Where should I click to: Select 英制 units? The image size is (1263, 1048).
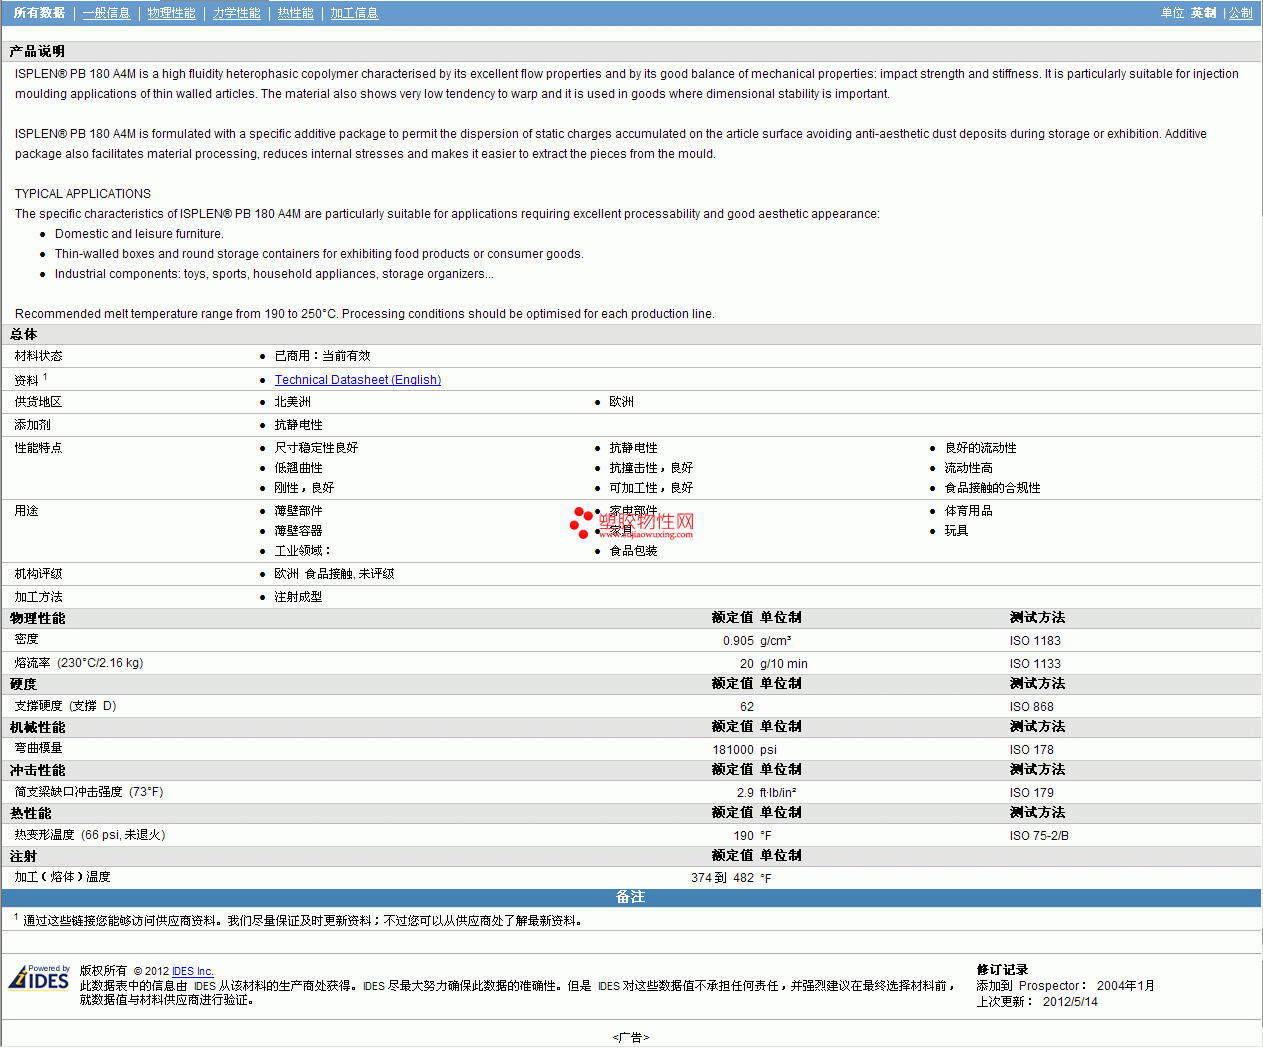tap(1203, 13)
